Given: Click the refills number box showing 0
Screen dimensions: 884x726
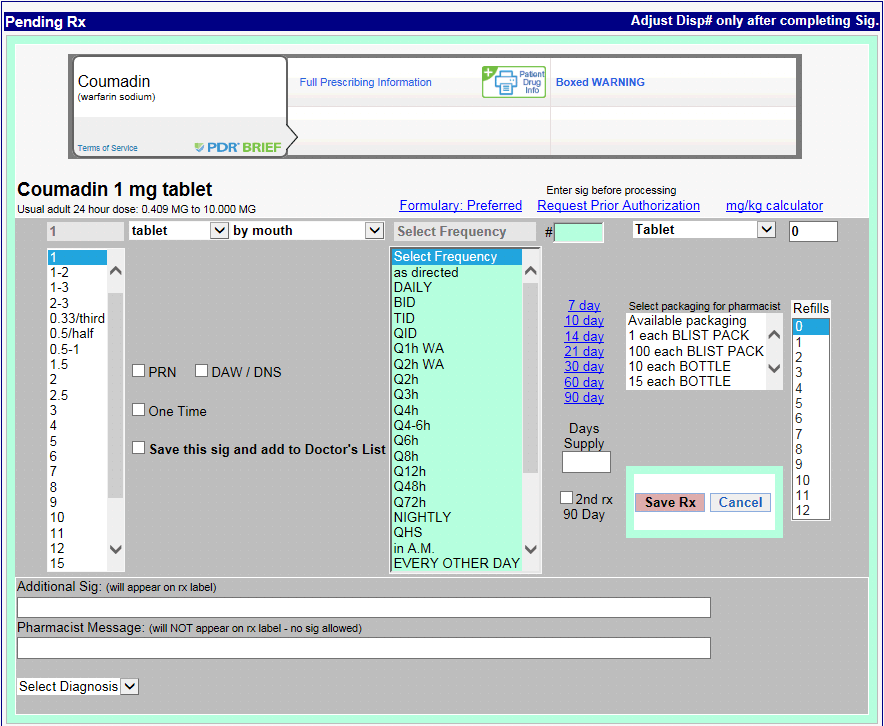Looking at the screenshot, I should coord(813,232).
